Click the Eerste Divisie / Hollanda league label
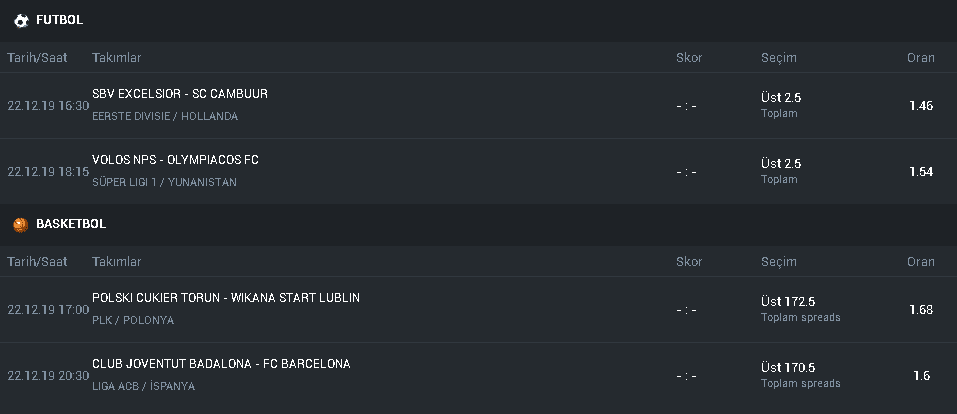The image size is (957, 414). [x=165, y=116]
